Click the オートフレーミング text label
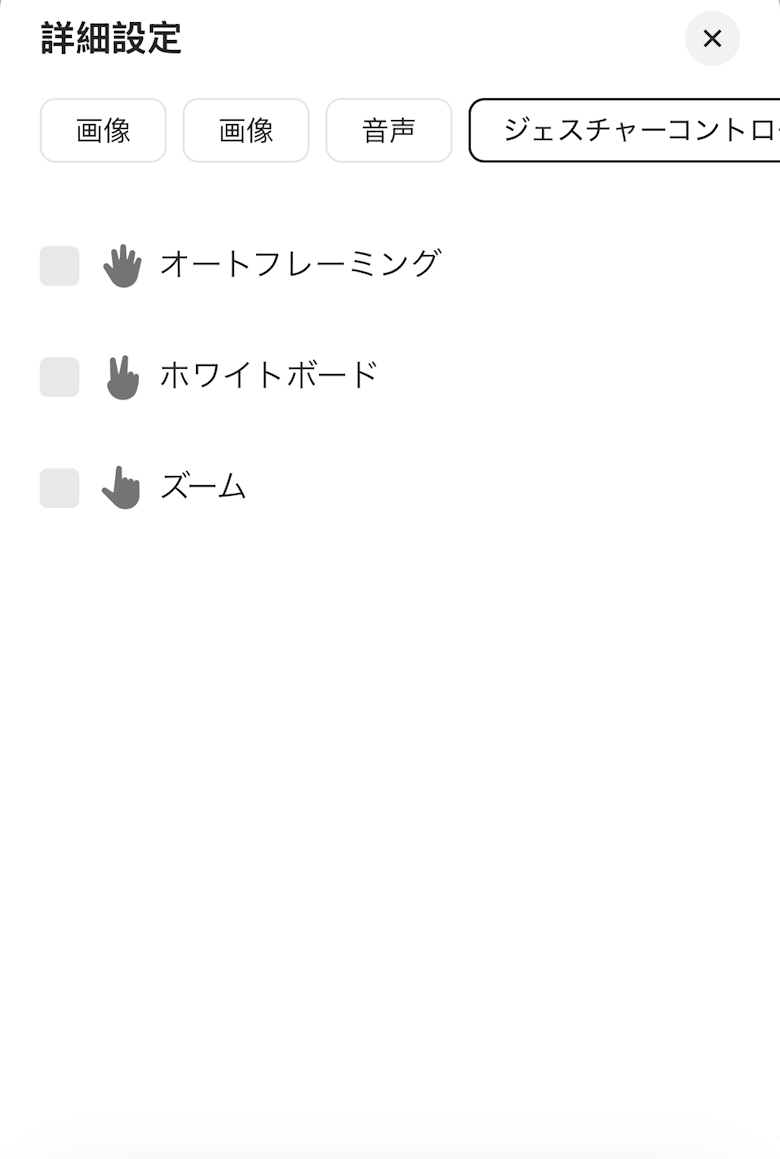 coord(300,264)
